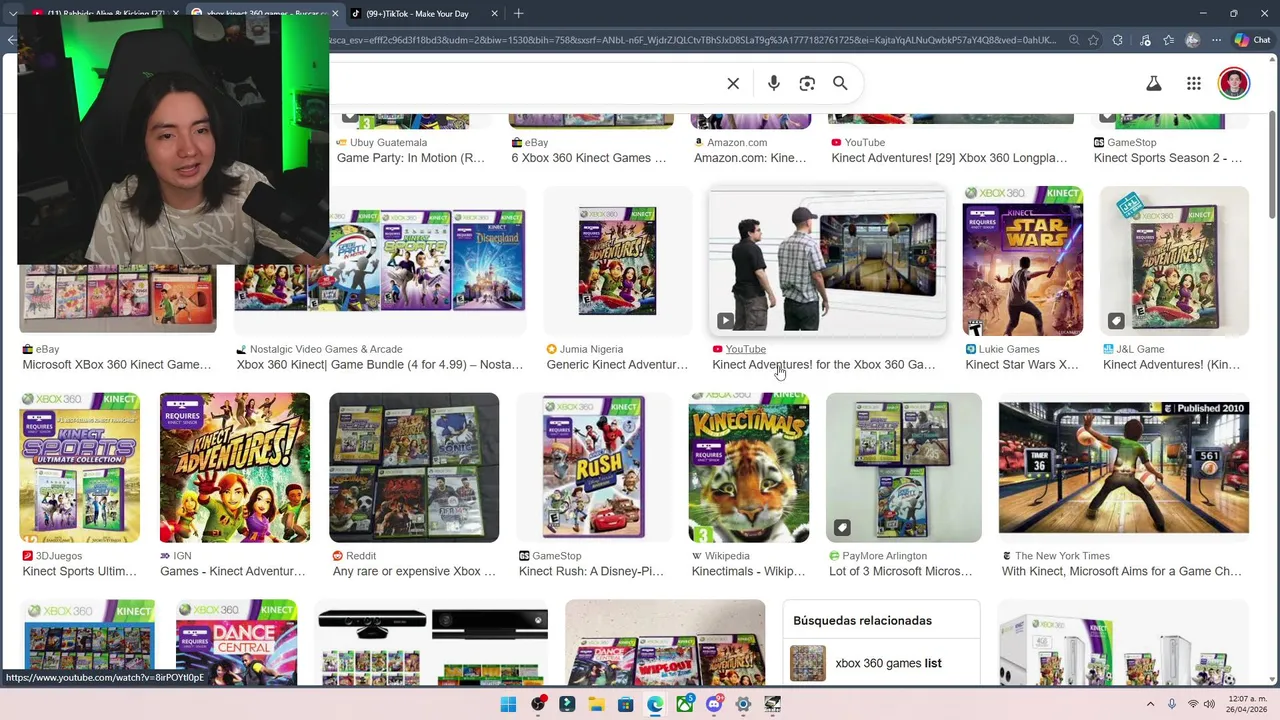1280x720 pixels.
Task: Close the xbox kinect 360 games tab
Action: coord(334,14)
